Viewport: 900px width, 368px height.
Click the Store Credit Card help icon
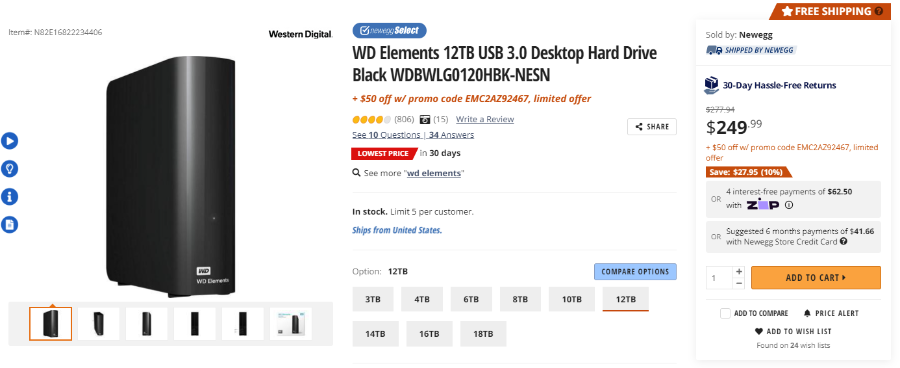coord(843,242)
